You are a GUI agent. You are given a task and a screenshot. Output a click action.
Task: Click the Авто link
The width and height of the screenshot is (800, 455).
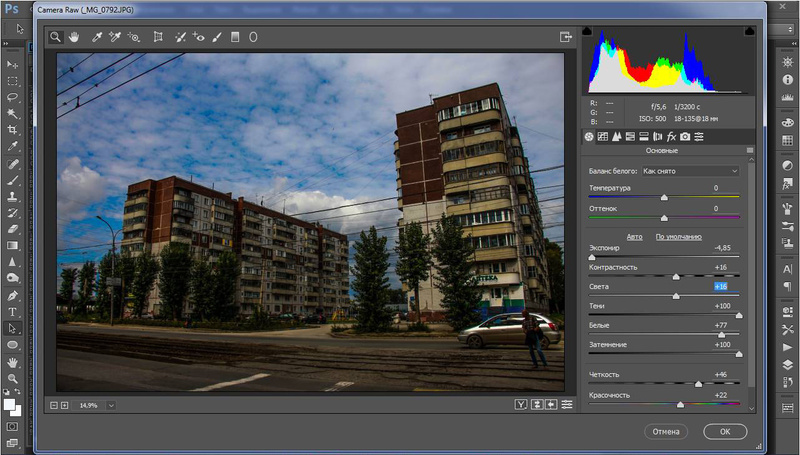coord(634,236)
